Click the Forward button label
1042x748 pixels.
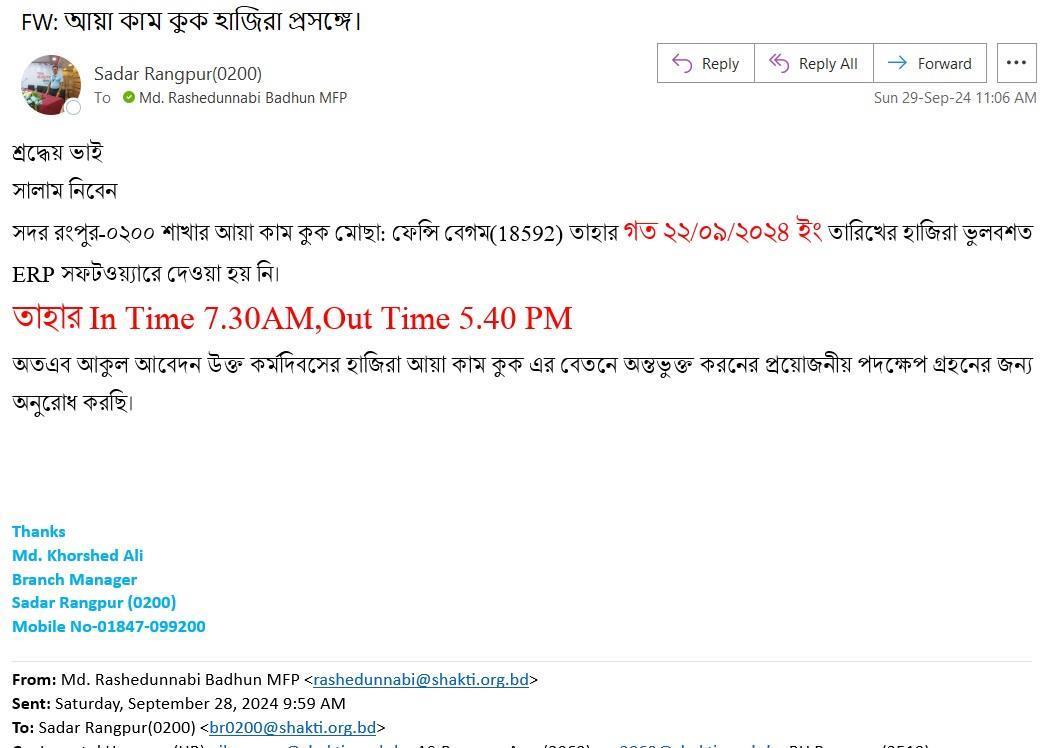944,64
